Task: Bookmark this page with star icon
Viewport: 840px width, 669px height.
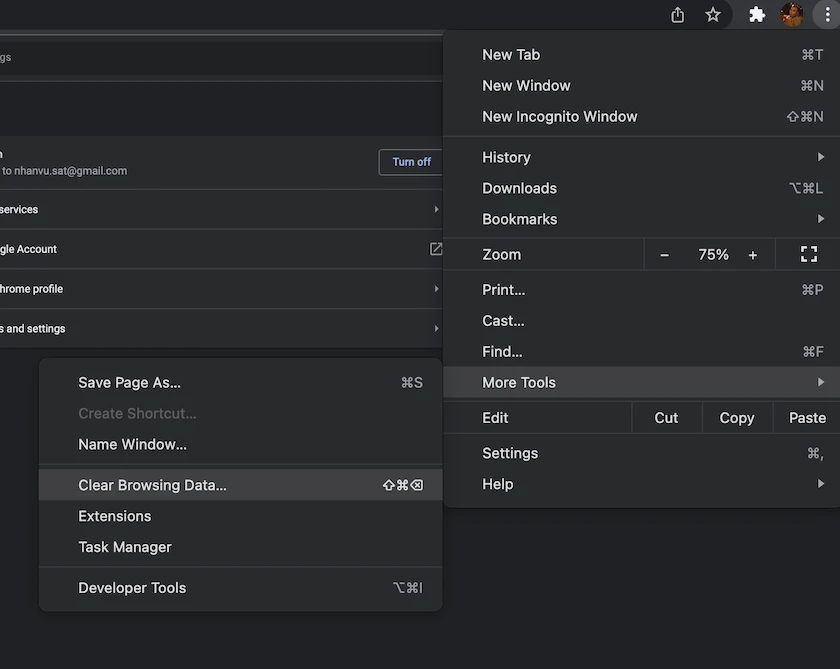Action: pos(712,14)
